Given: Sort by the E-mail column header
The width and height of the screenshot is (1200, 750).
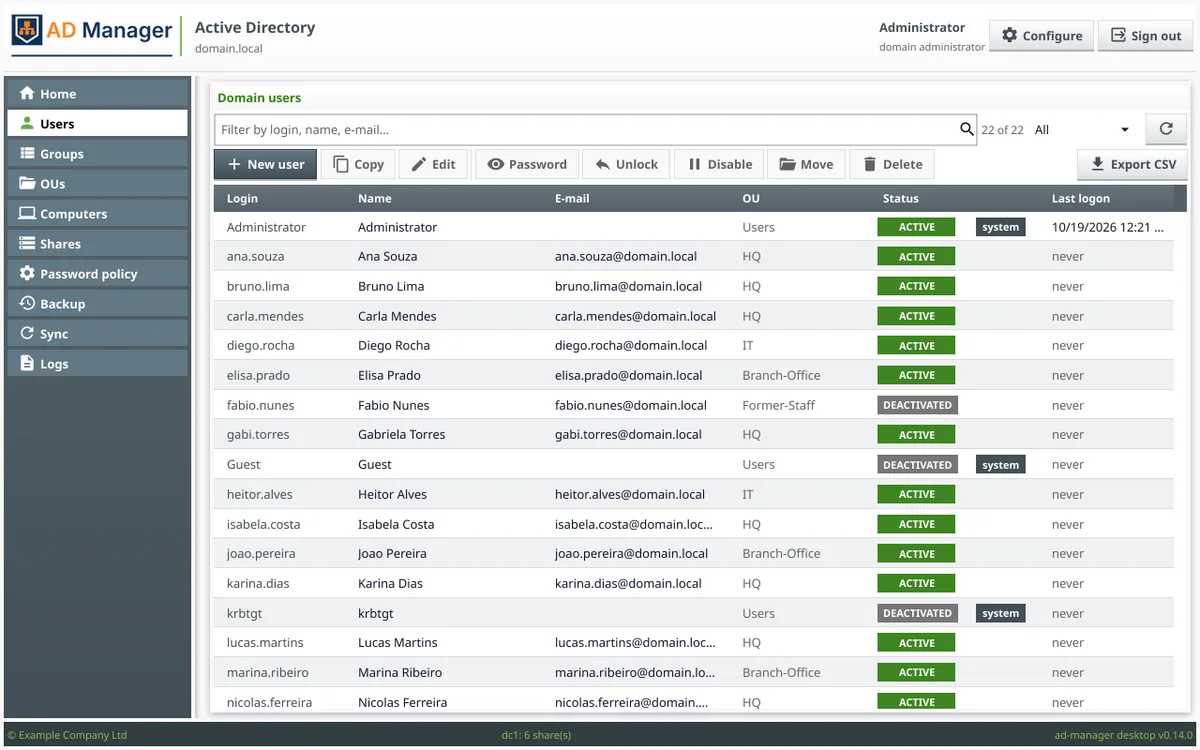Looking at the screenshot, I should tap(572, 198).
